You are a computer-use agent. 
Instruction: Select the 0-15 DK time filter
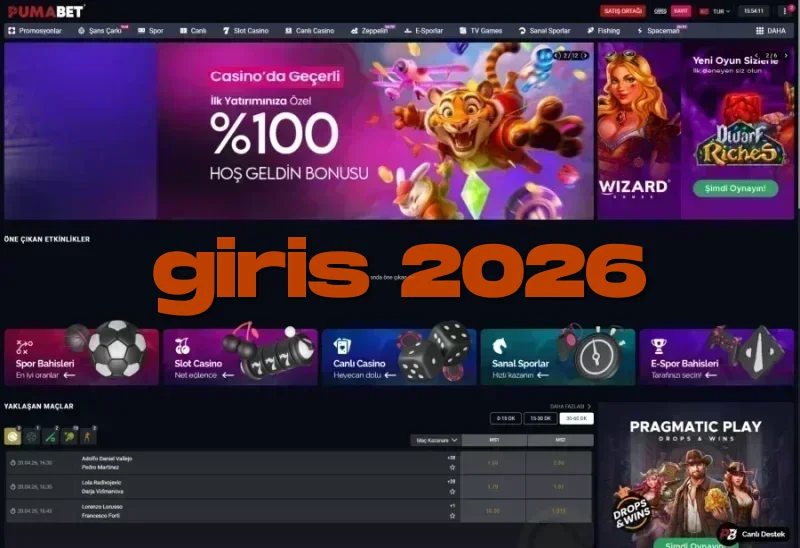coord(506,418)
